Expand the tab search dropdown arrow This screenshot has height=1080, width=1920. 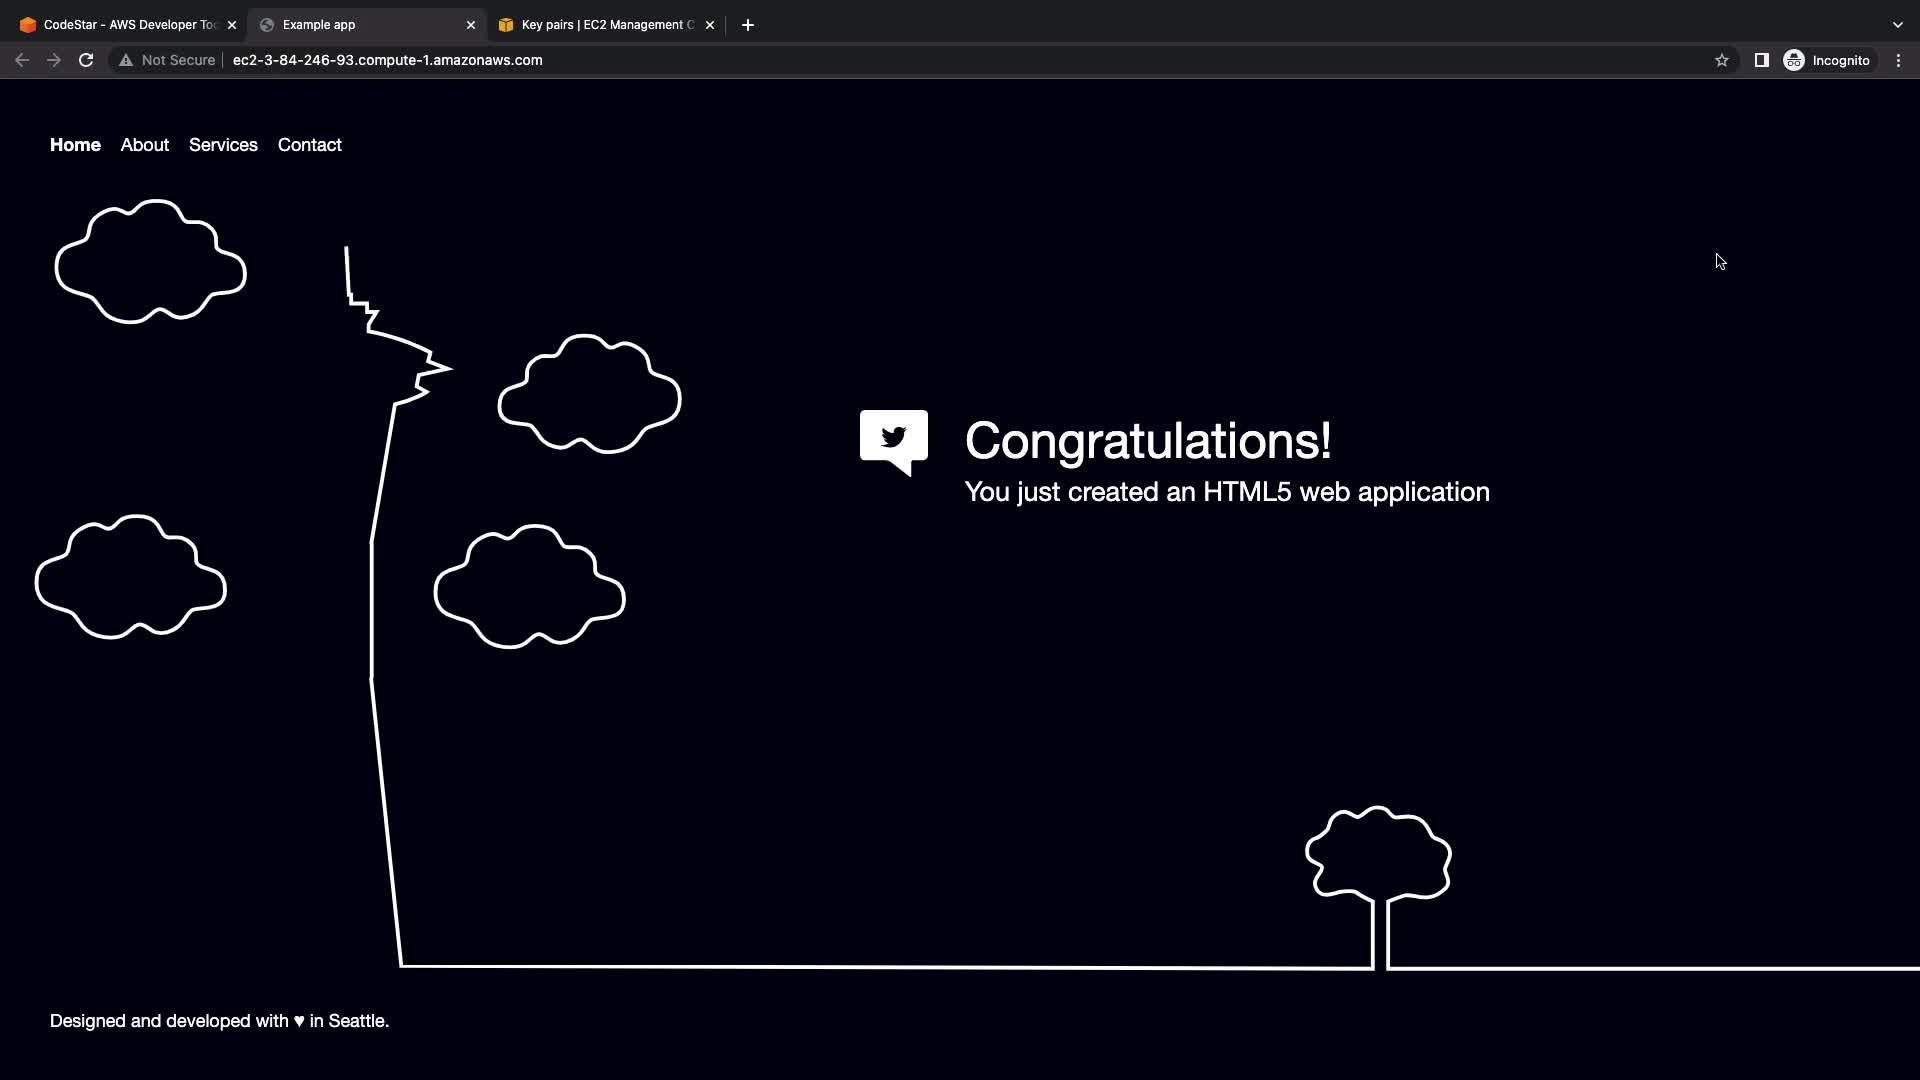1897,25
